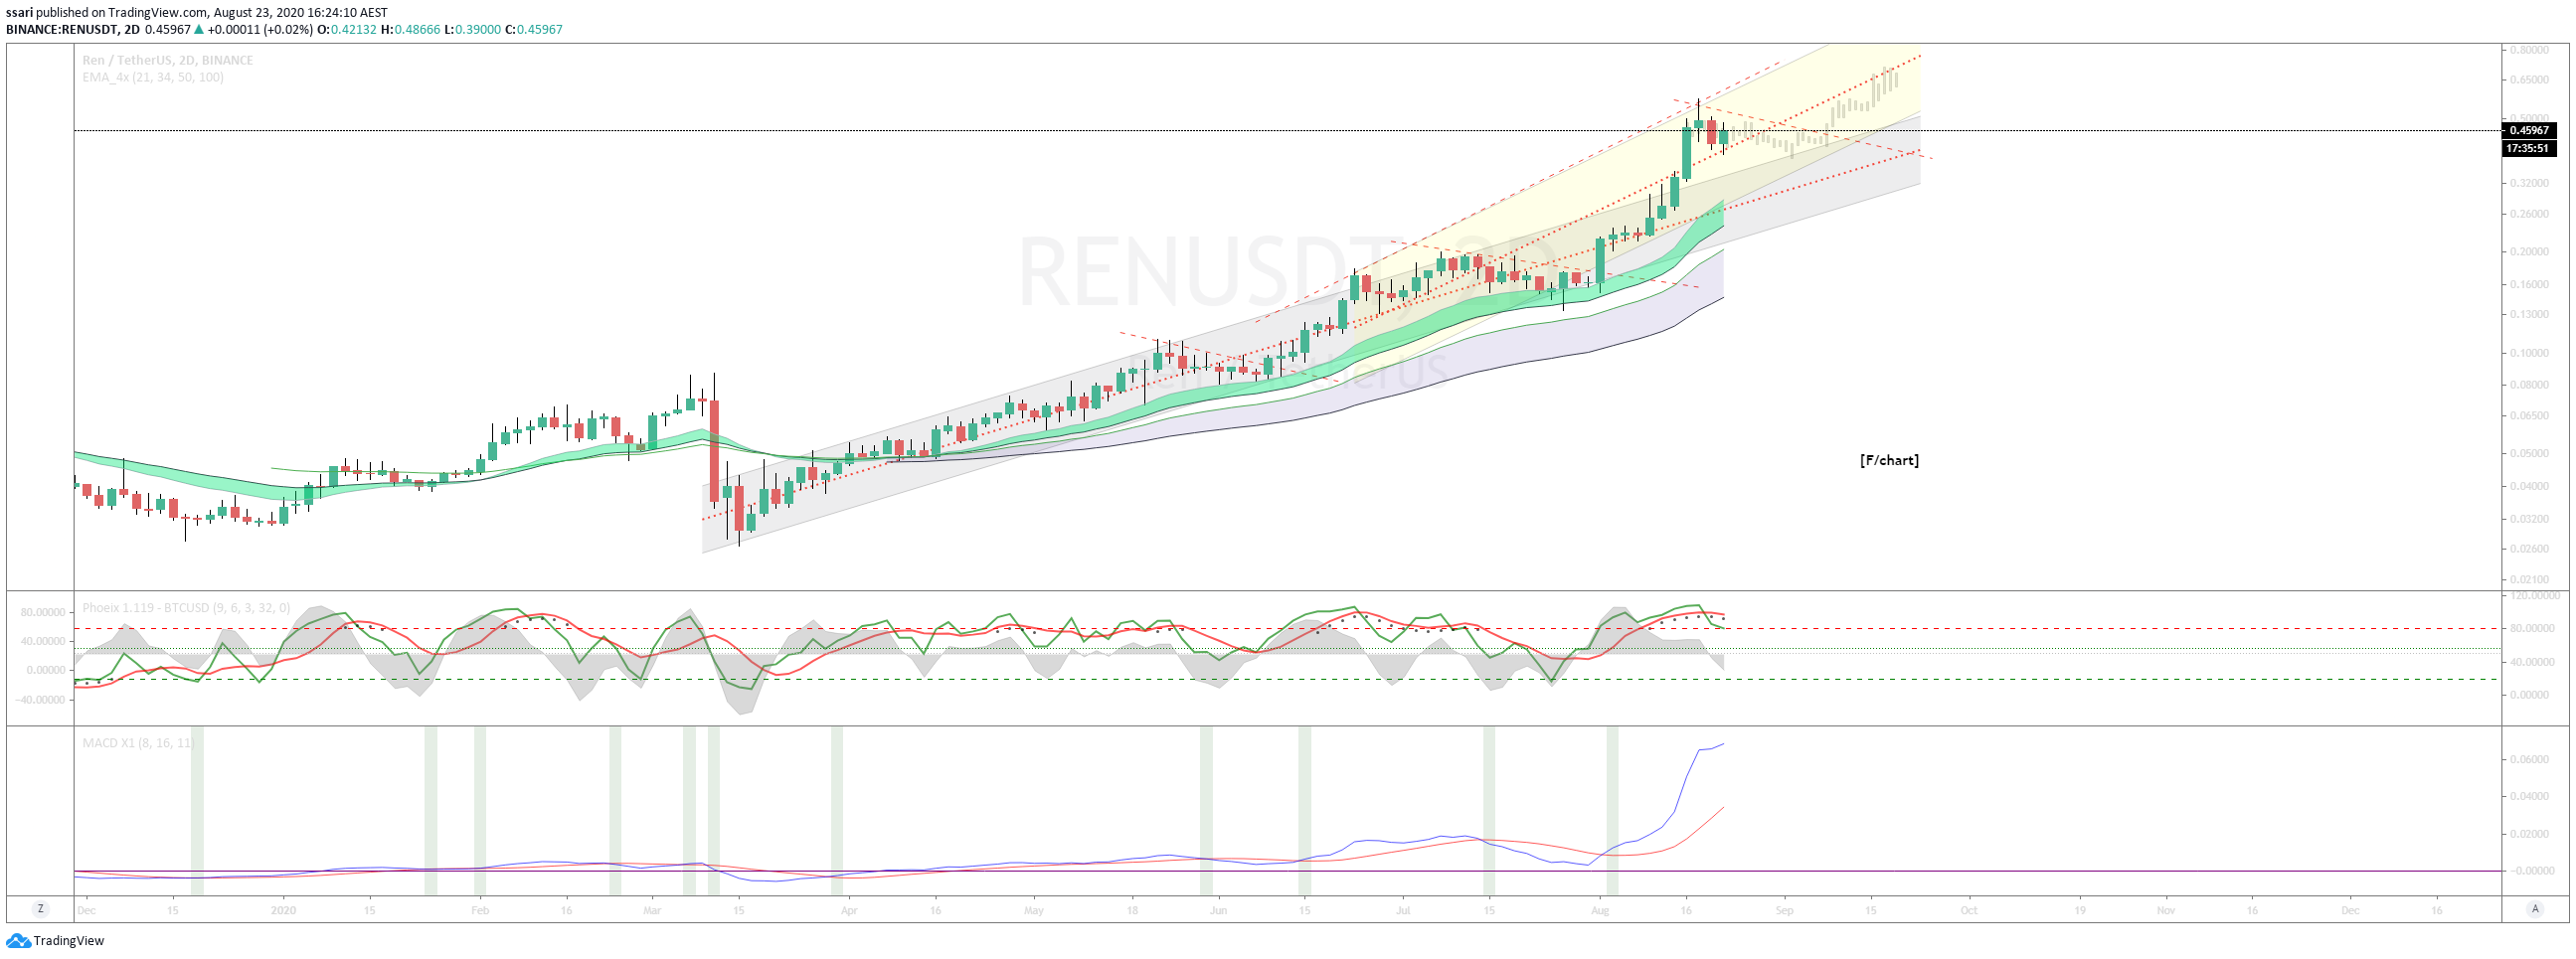This screenshot has height=959, width=2576.
Task: Click the 'BINANCE:RENUSDT, 2D' symbol text
Action: click(x=73, y=30)
